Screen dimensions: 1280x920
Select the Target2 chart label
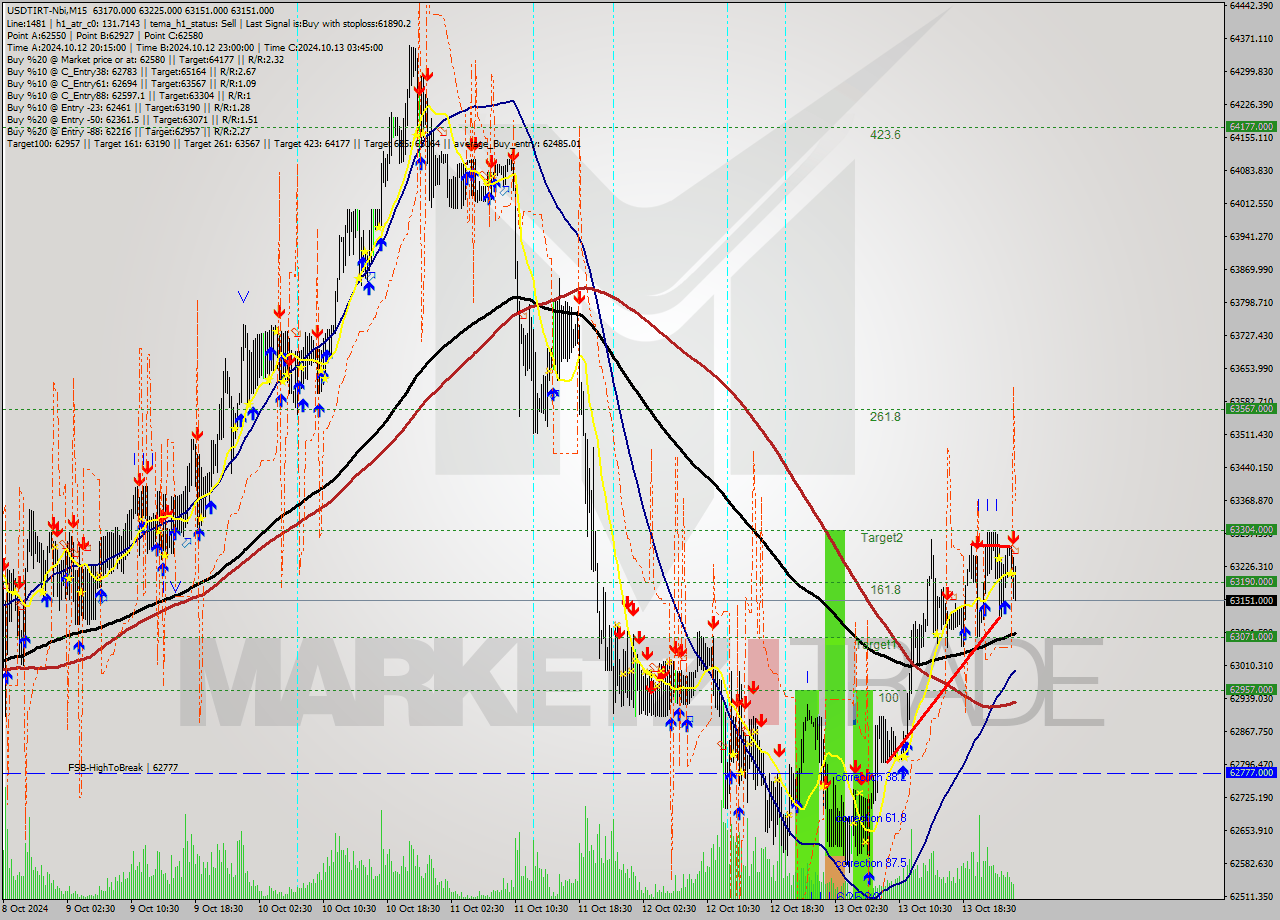point(882,538)
